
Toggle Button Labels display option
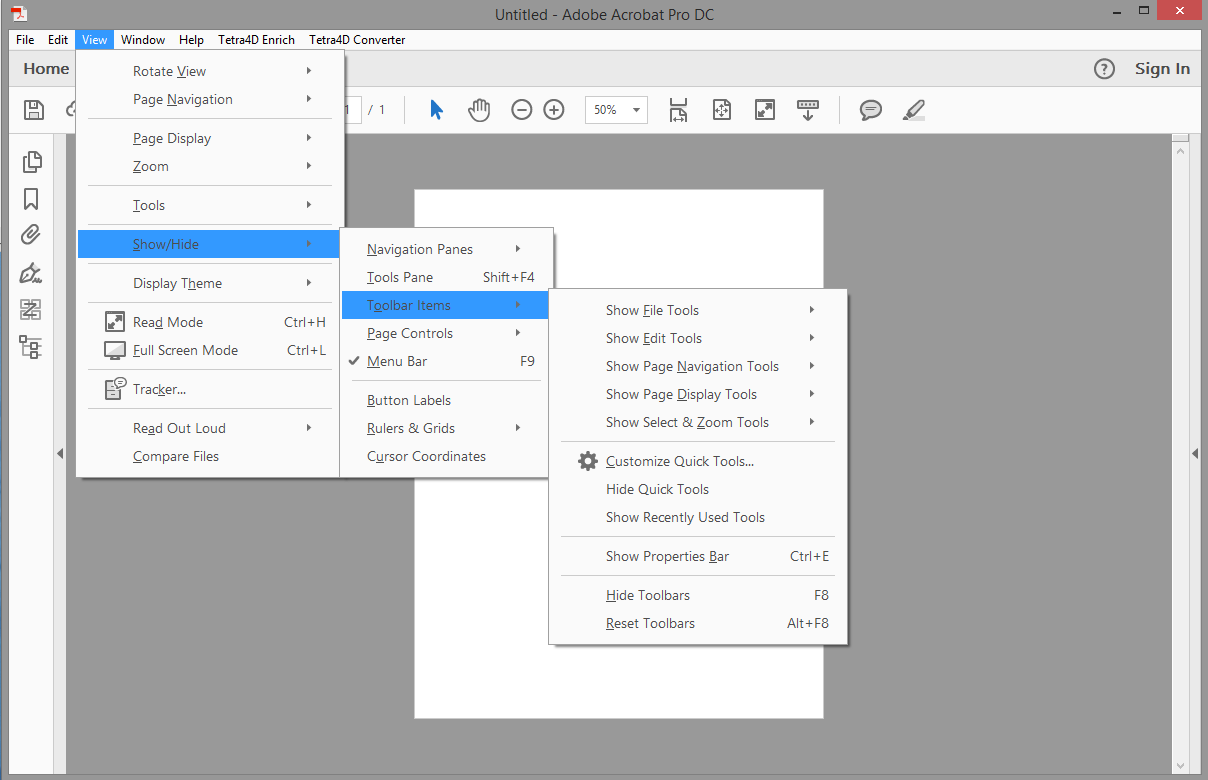444,400
